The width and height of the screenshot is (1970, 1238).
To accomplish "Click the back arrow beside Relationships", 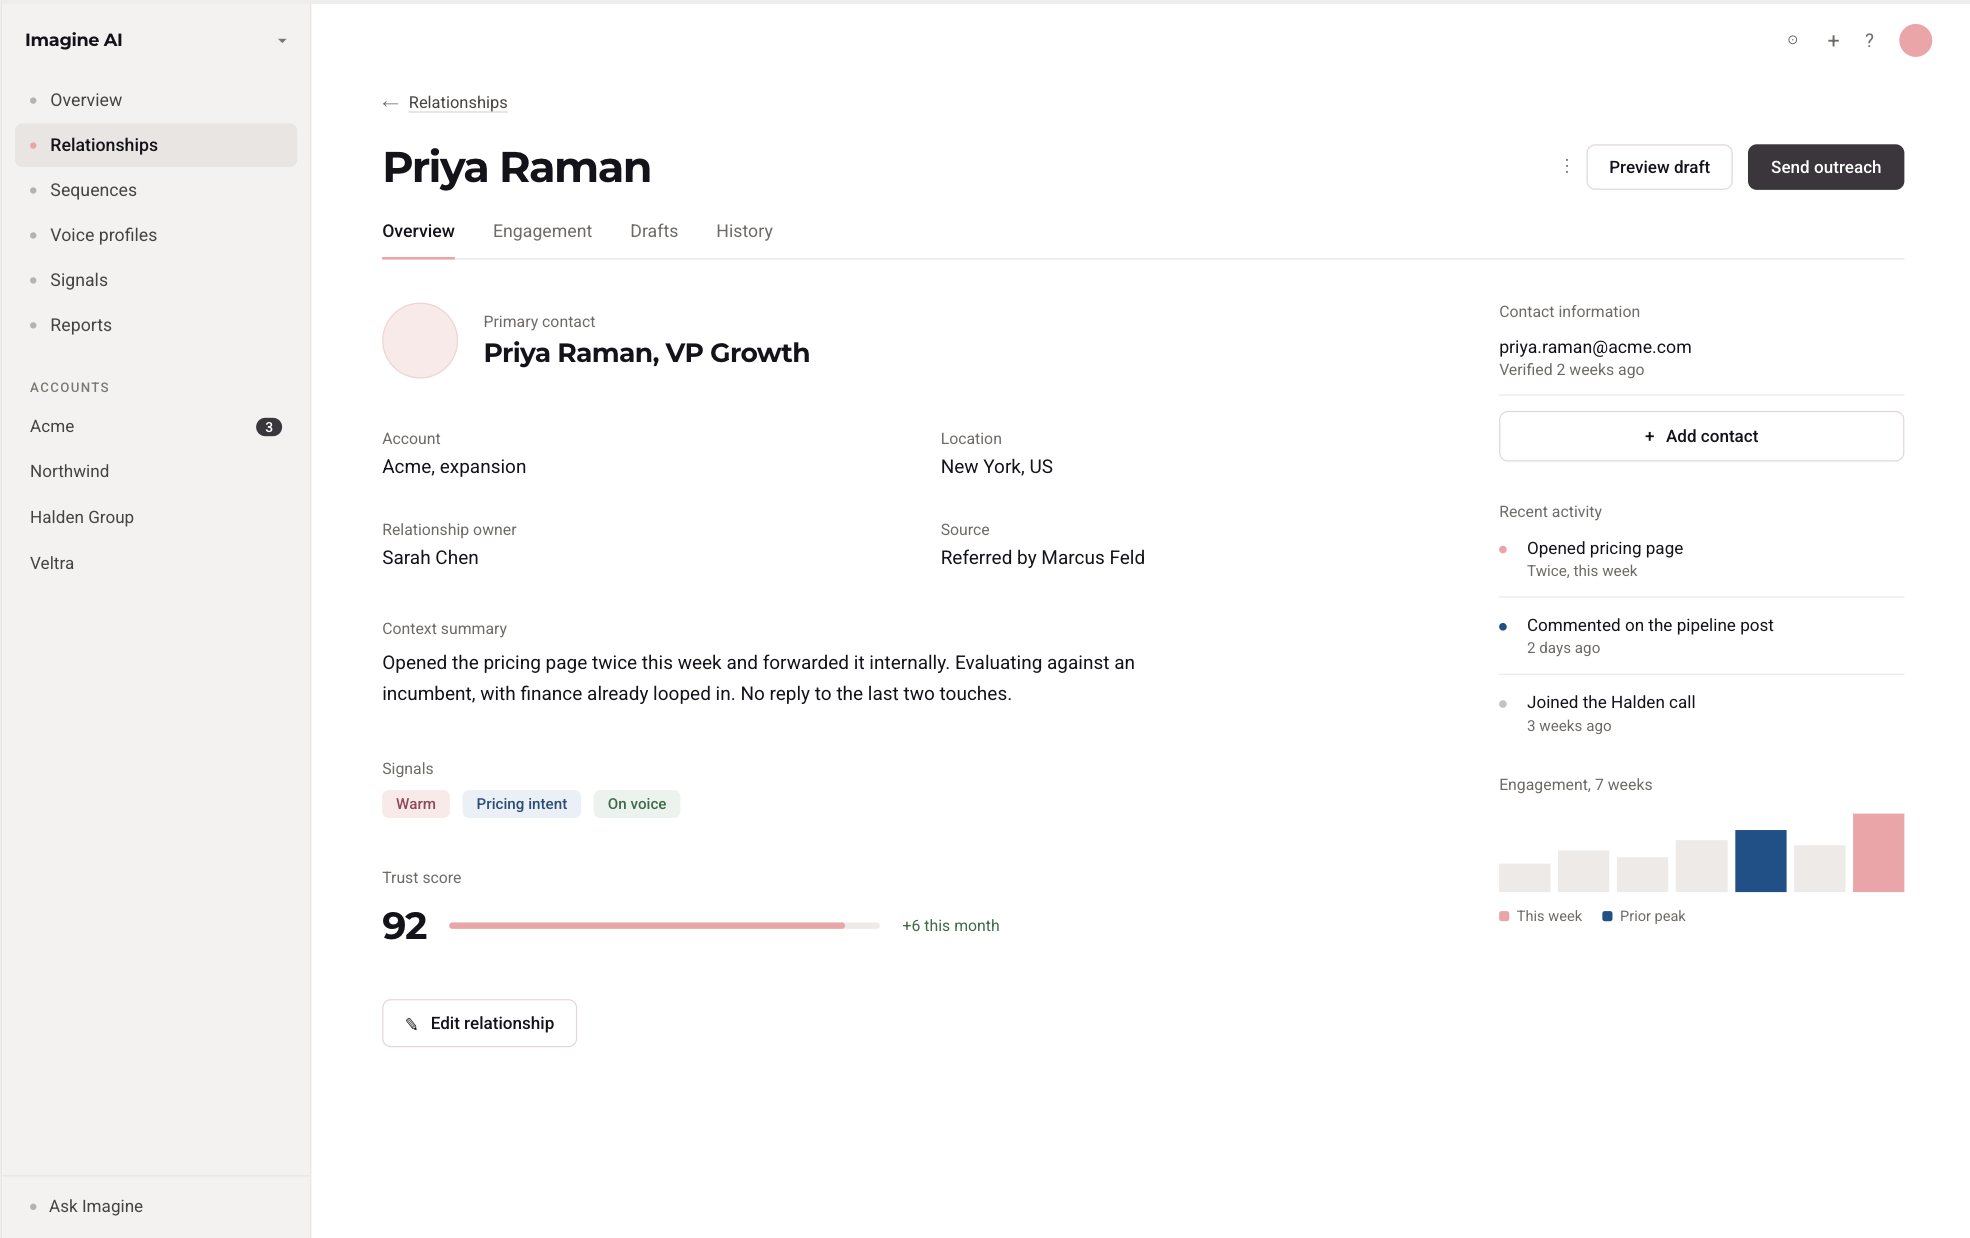I will [x=390, y=103].
